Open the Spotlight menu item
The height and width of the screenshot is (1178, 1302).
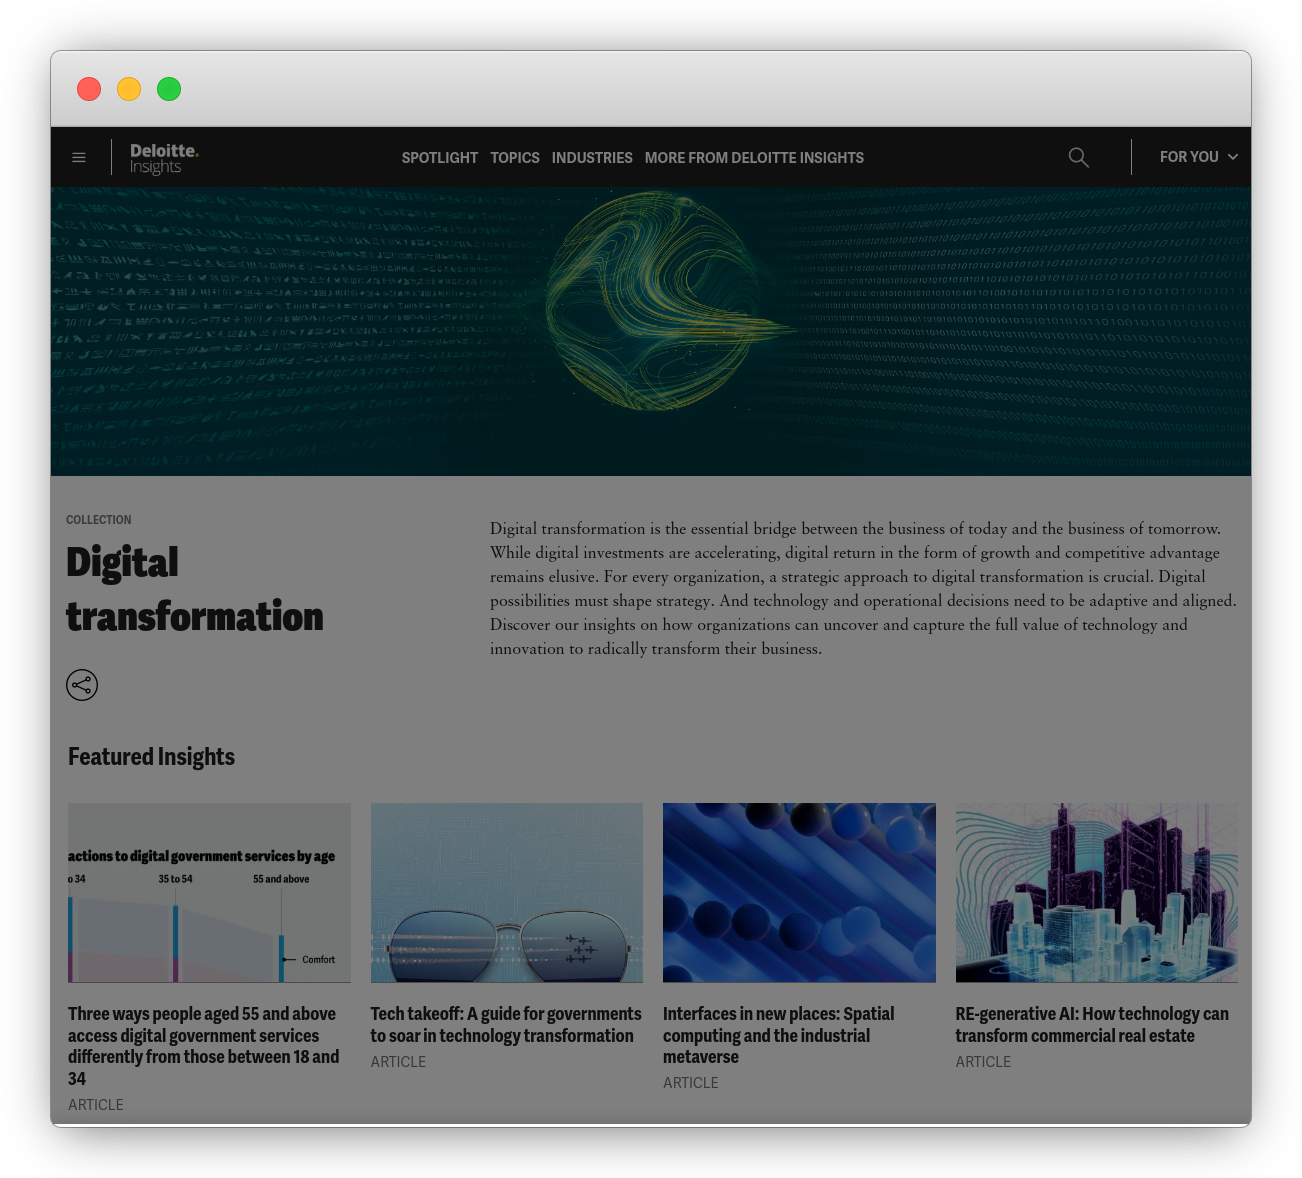tap(440, 157)
